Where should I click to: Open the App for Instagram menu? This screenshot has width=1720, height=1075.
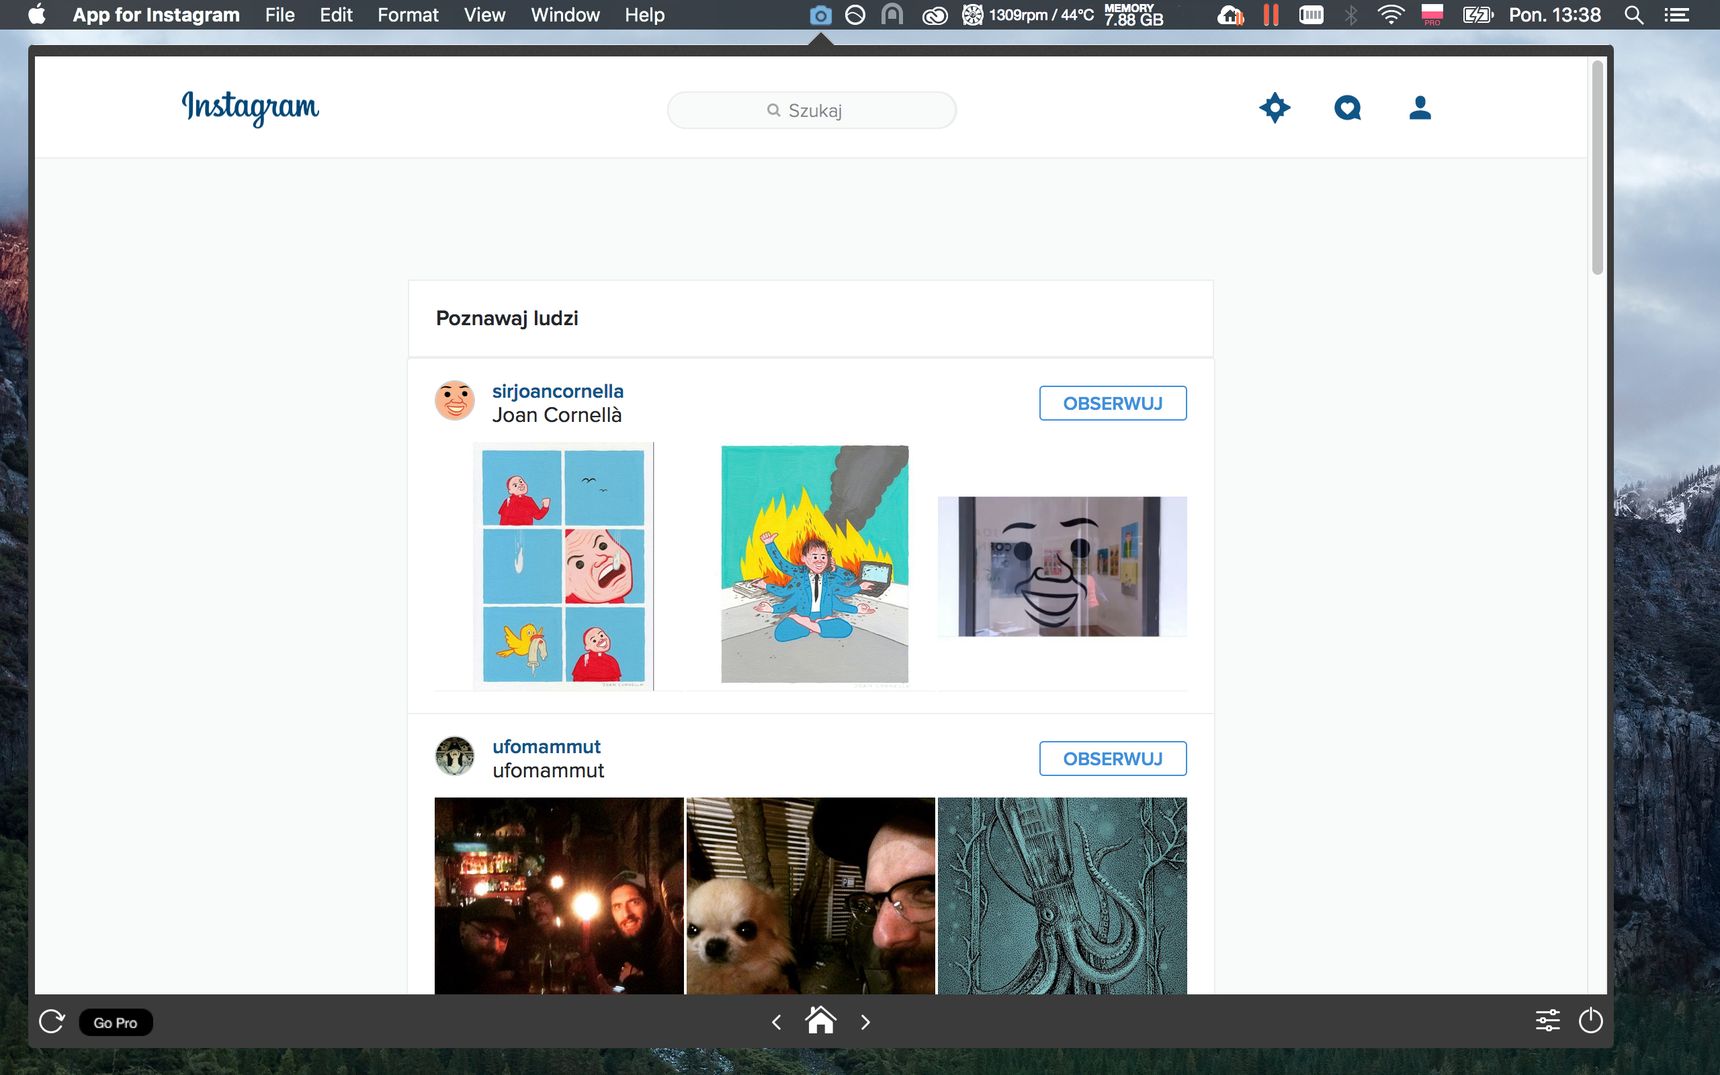click(156, 15)
